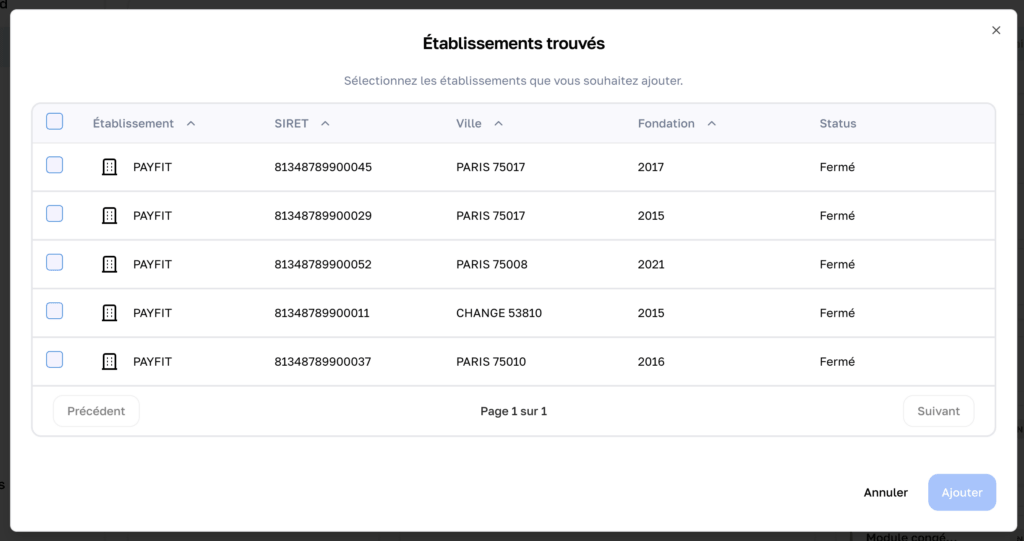Click building icon for SIRET 81348789900045
This screenshot has height=541, width=1024.
pos(110,167)
